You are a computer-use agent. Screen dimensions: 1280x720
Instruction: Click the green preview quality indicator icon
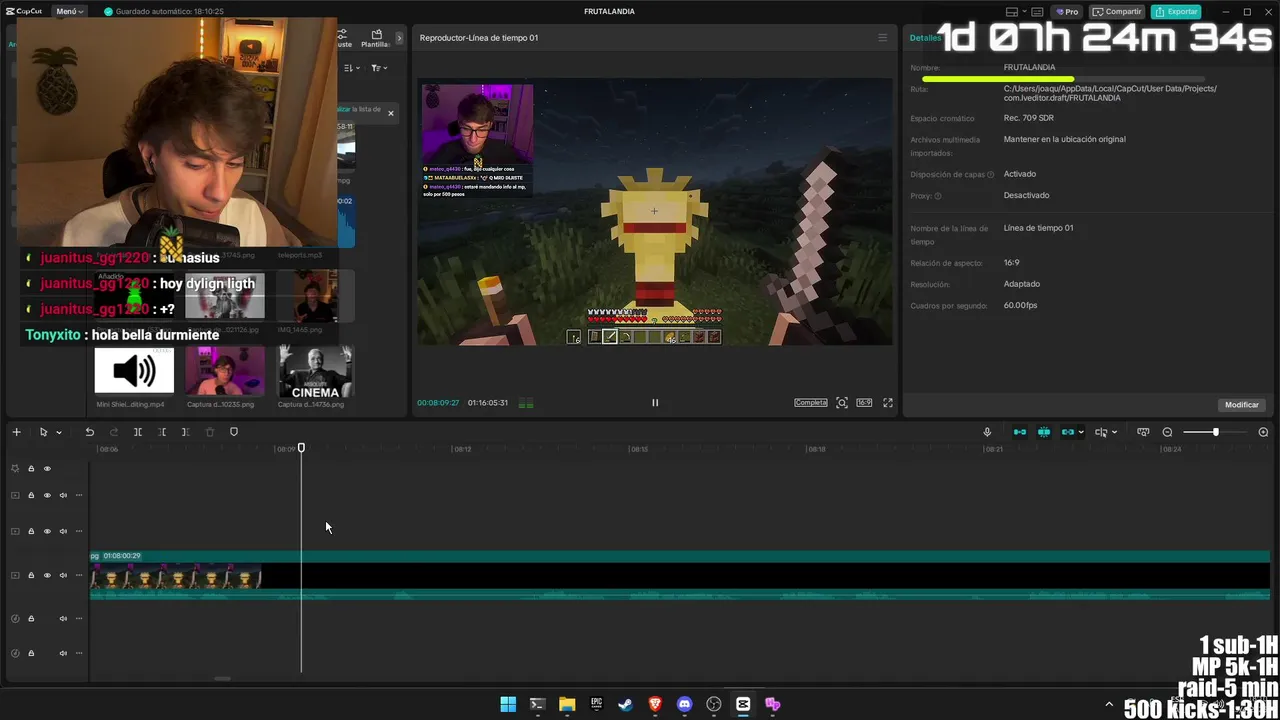(x=526, y=403)
